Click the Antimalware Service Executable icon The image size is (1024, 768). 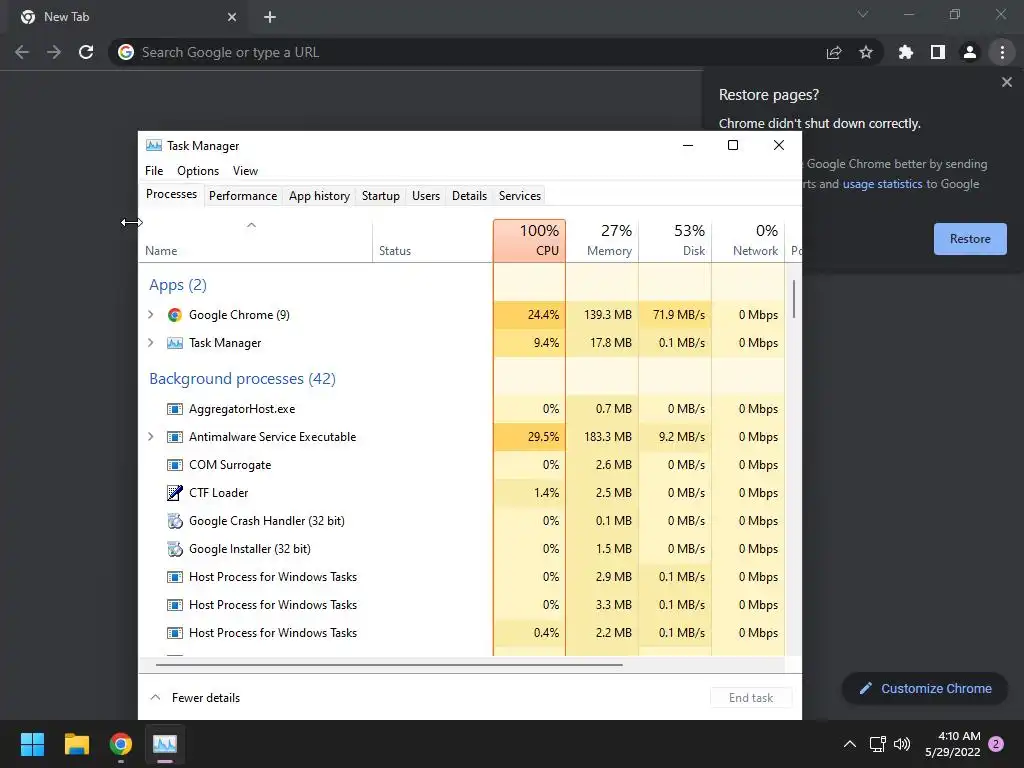click(174, 437)
